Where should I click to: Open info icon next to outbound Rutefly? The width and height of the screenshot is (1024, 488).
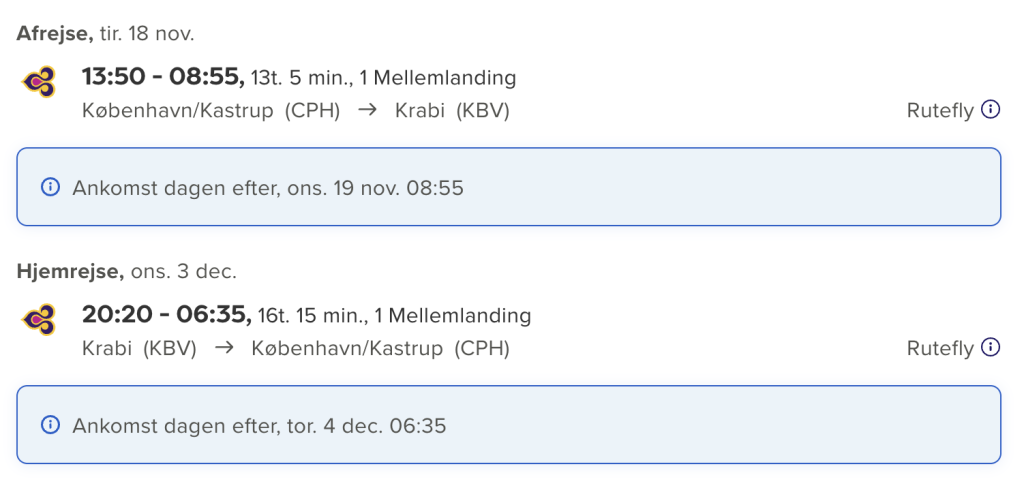coord(991,110)
